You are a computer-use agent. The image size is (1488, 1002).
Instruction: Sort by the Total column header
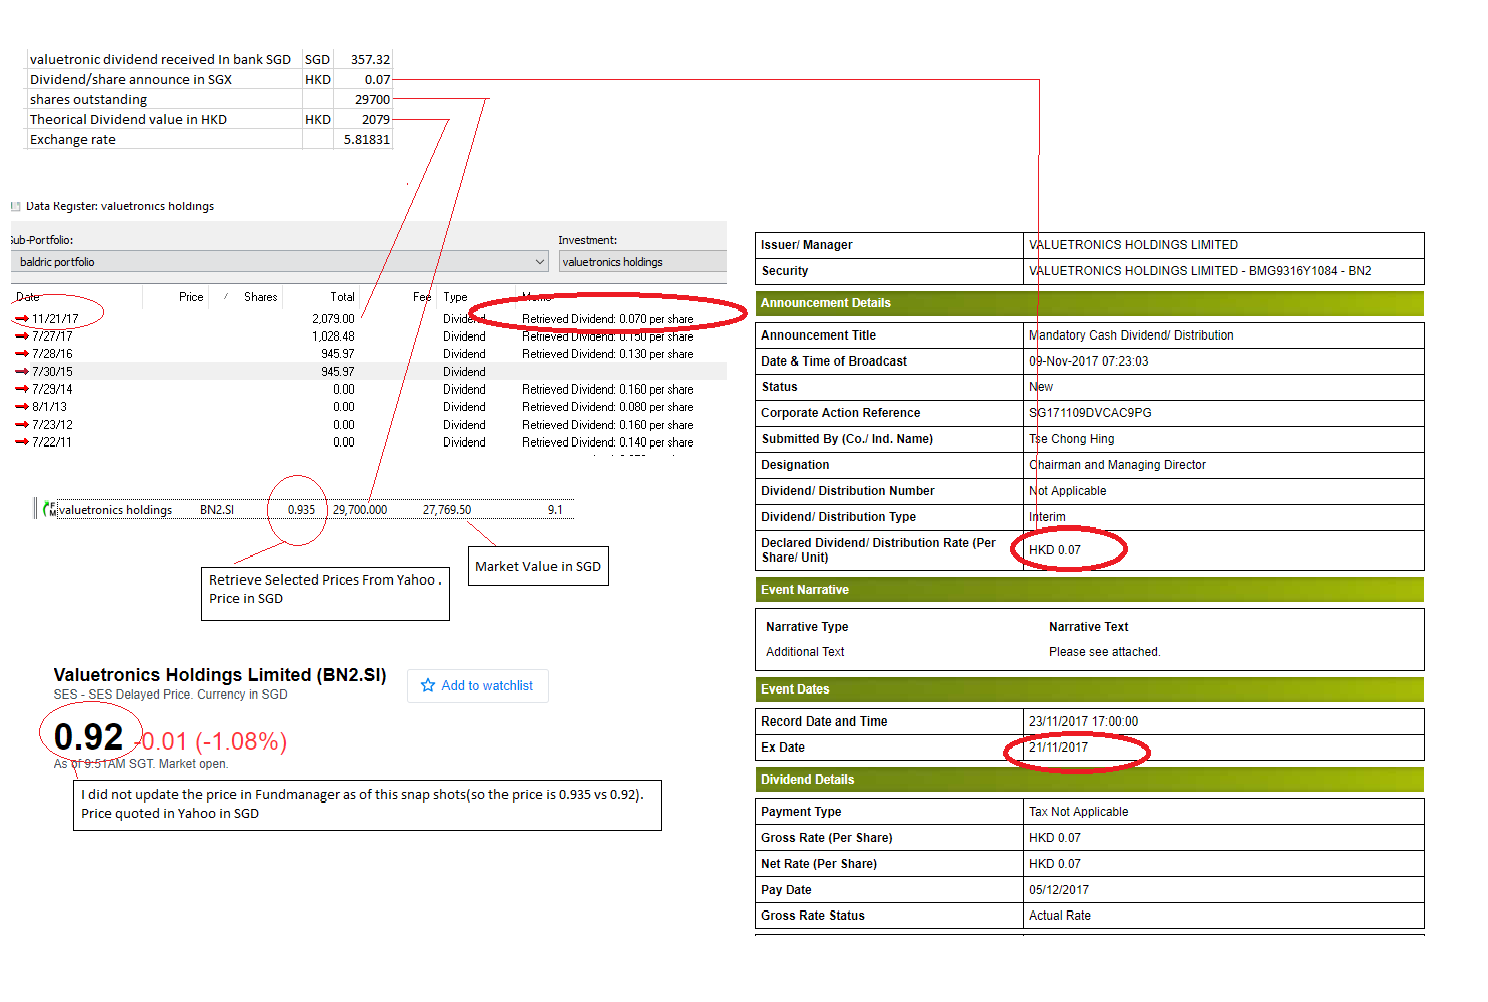pos(343,297)
